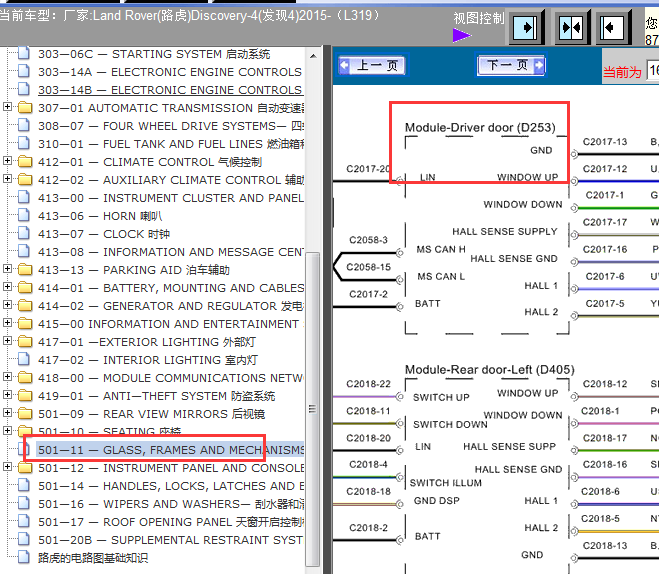The width and height of the screenshot is (659, 574).
Task: Expand the 418-00 Module Communications Network node
Action: 8,378
